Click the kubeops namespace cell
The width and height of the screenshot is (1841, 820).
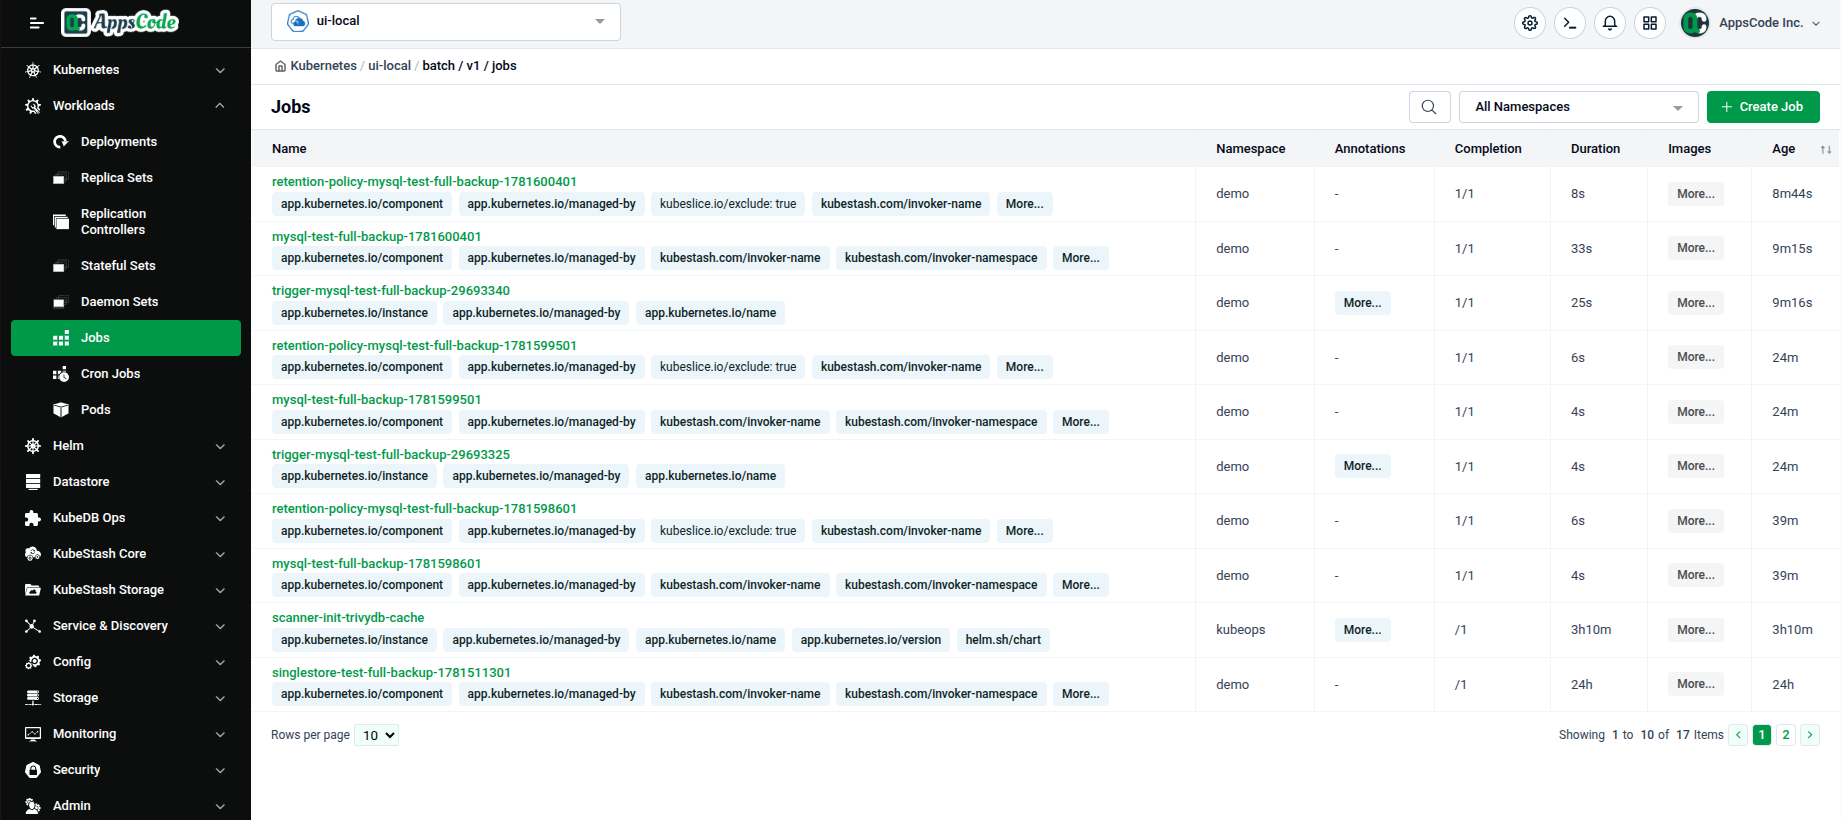point(1240,630)
